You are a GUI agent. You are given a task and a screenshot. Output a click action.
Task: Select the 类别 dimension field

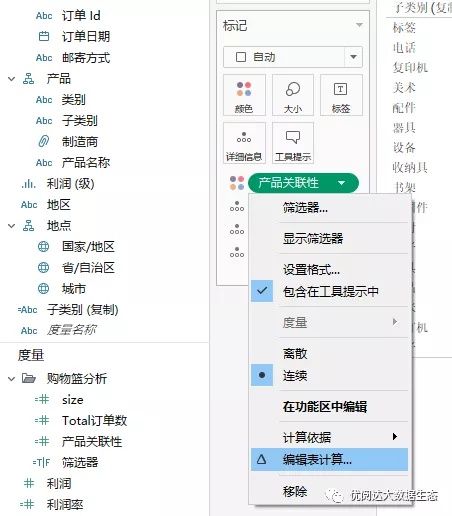pos(74,100)
